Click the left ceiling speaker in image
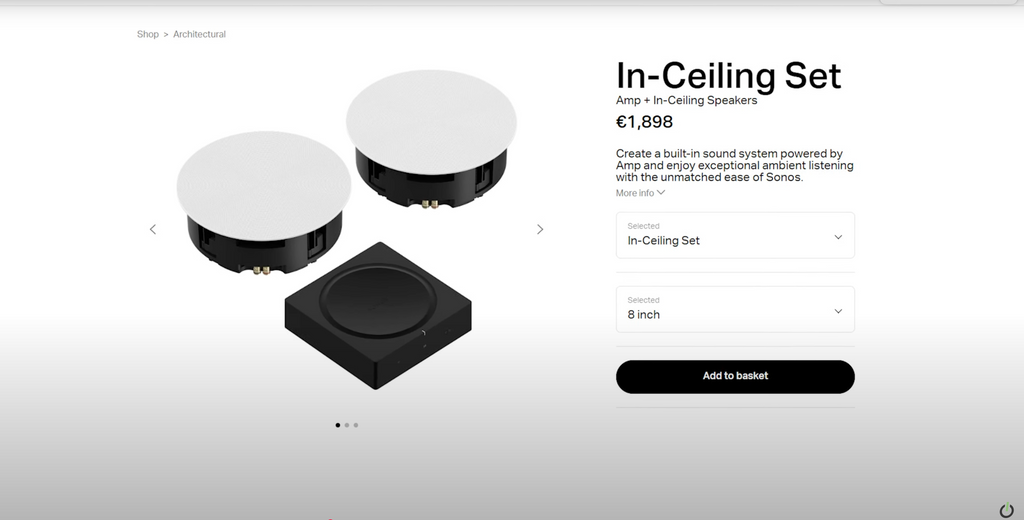The width and height of the screenshot is (1024, 520). tap(263, 202)
